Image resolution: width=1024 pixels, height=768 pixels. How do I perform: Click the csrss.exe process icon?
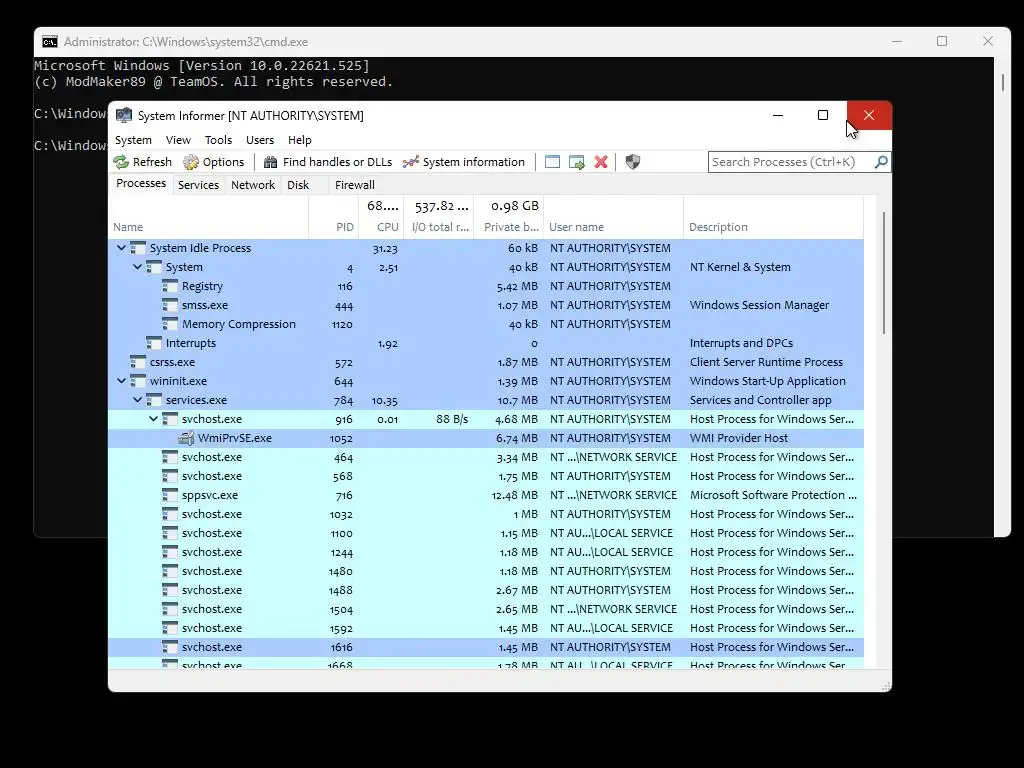tap(138, 362)
